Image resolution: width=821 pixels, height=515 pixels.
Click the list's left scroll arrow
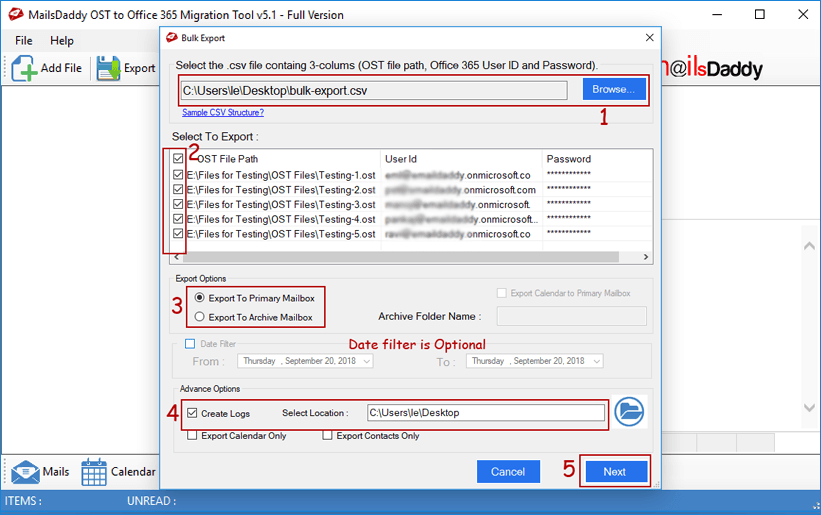click(x=177, y=257)
